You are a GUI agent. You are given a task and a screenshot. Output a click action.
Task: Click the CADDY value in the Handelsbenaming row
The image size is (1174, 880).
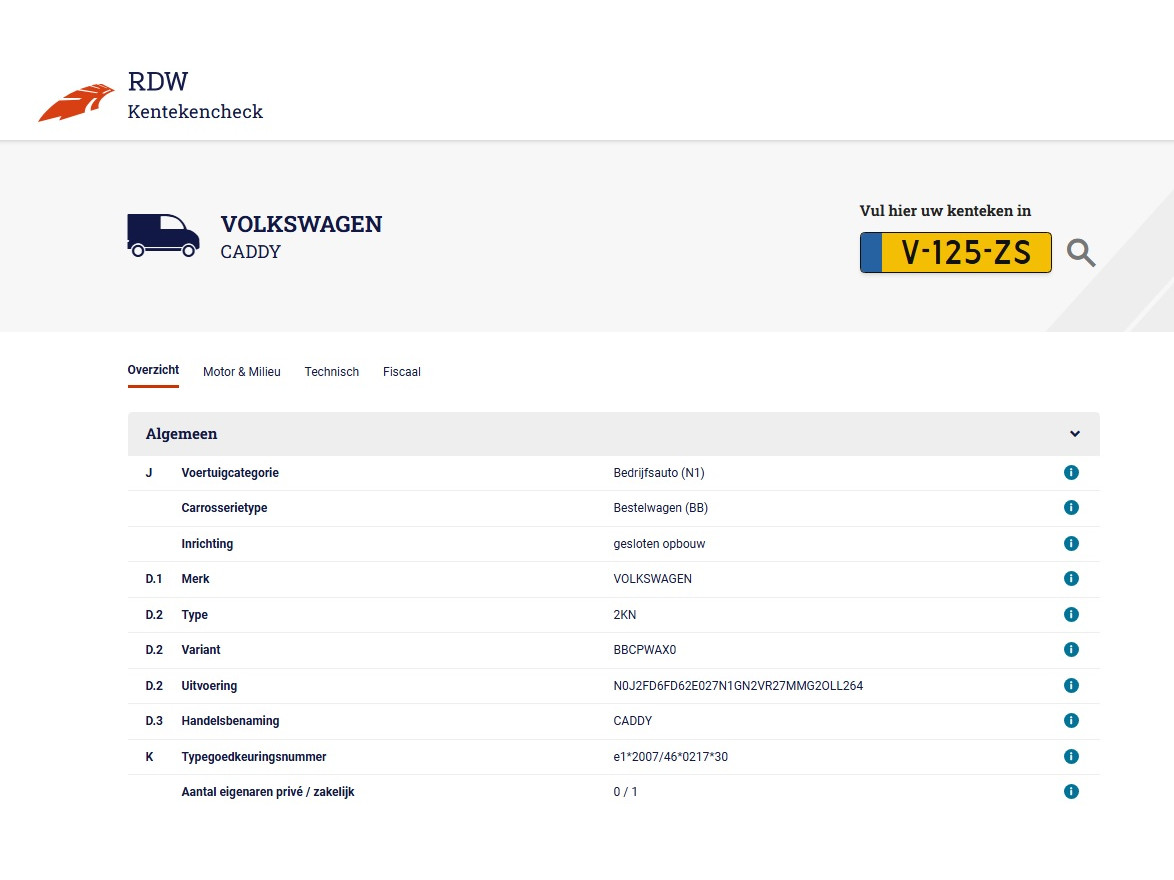[633, 721]
